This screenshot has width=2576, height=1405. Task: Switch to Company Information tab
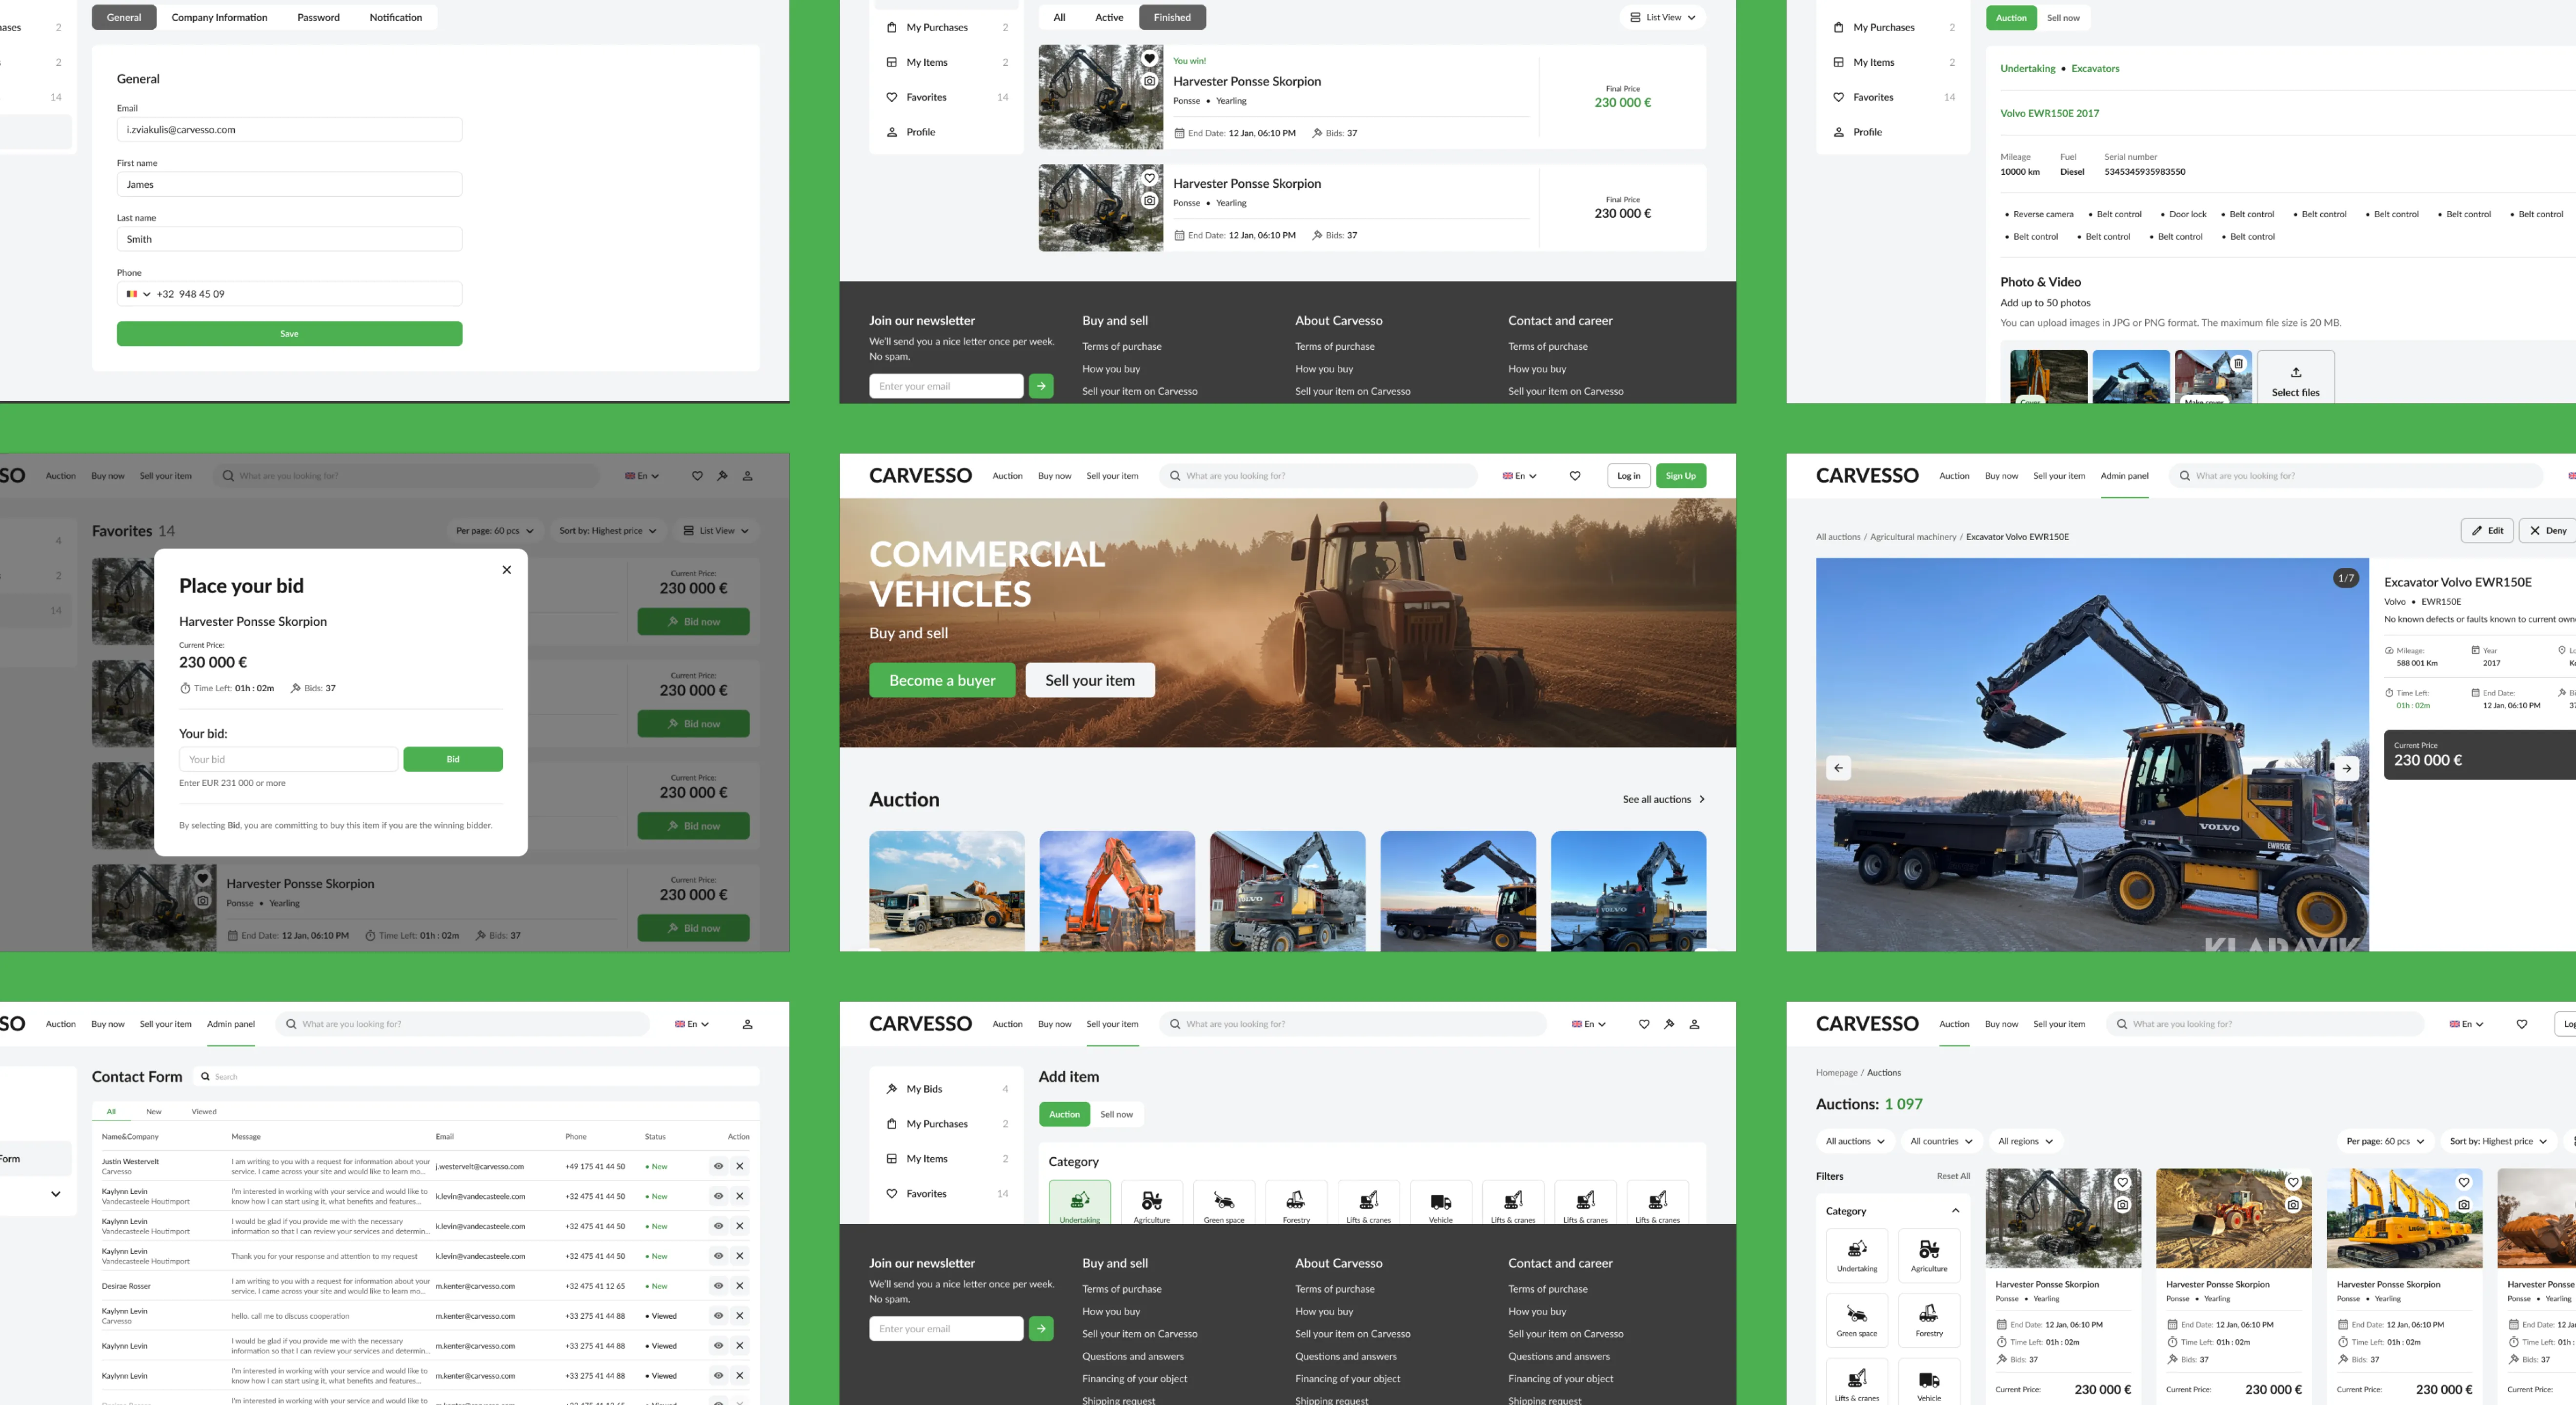click(219, 17)
